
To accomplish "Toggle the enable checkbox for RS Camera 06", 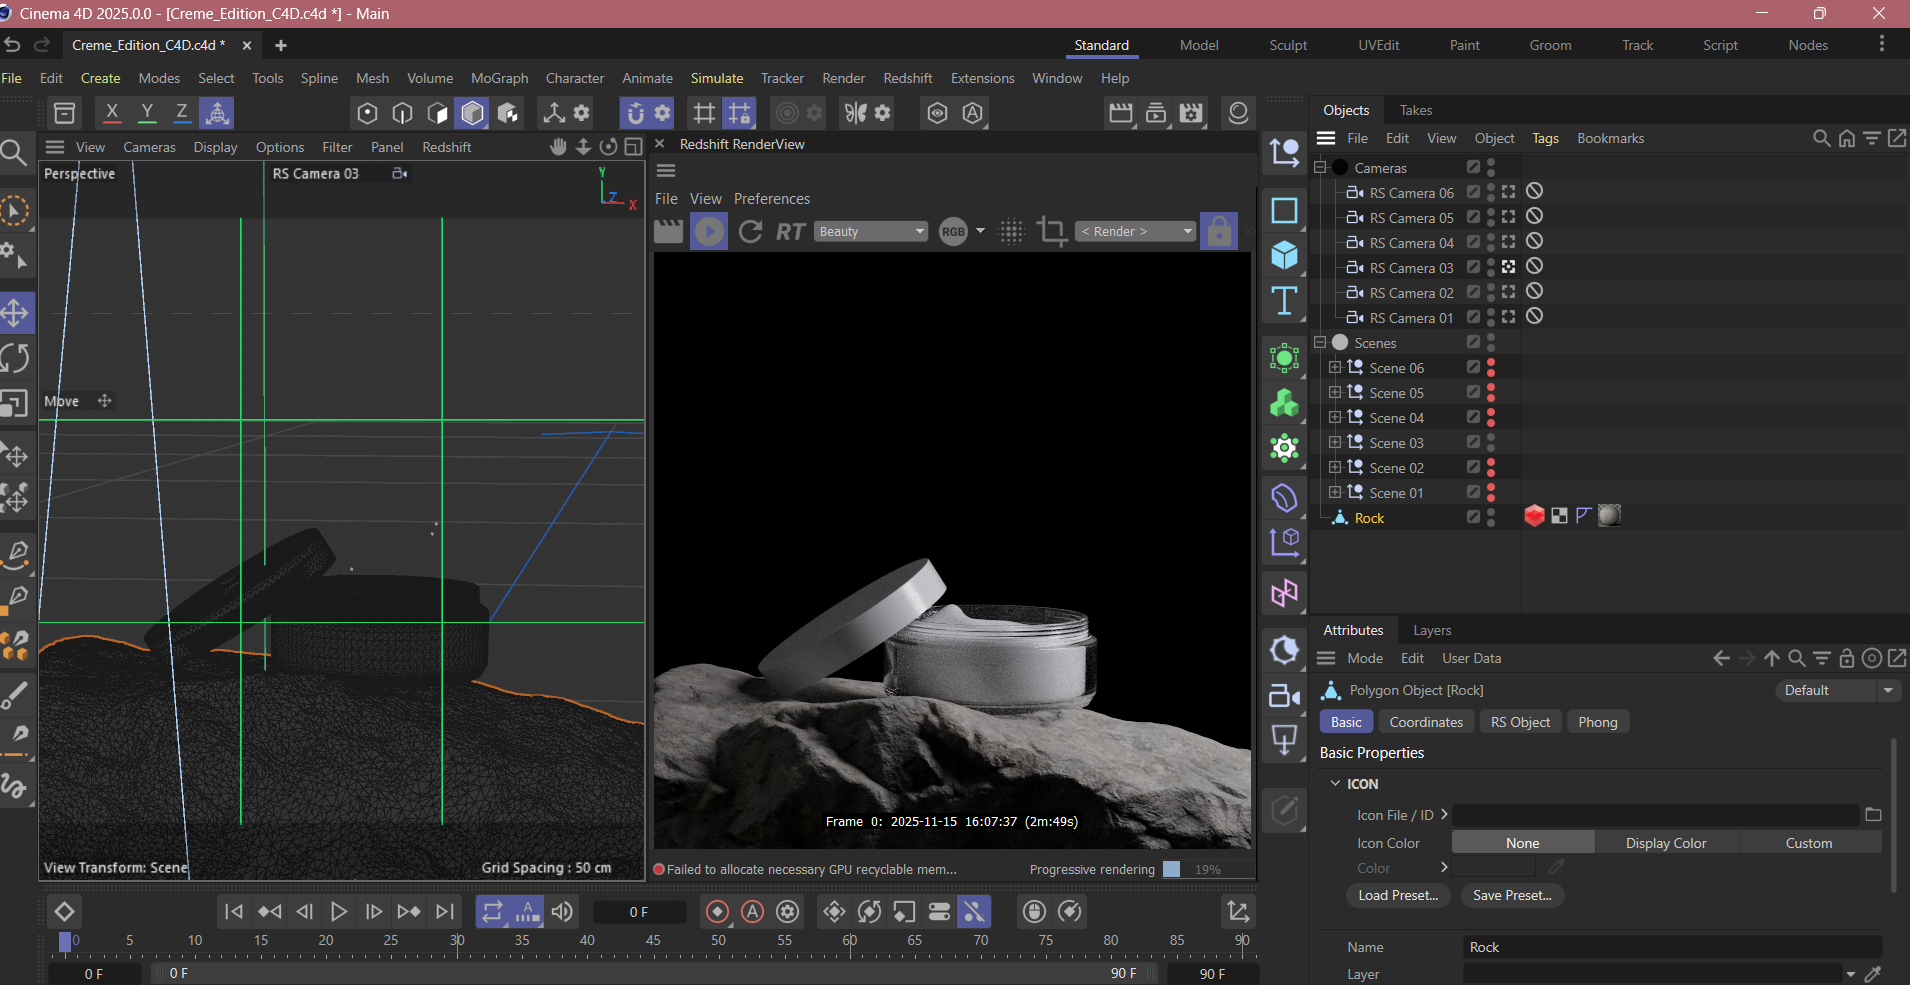I will click(1473, 192).
